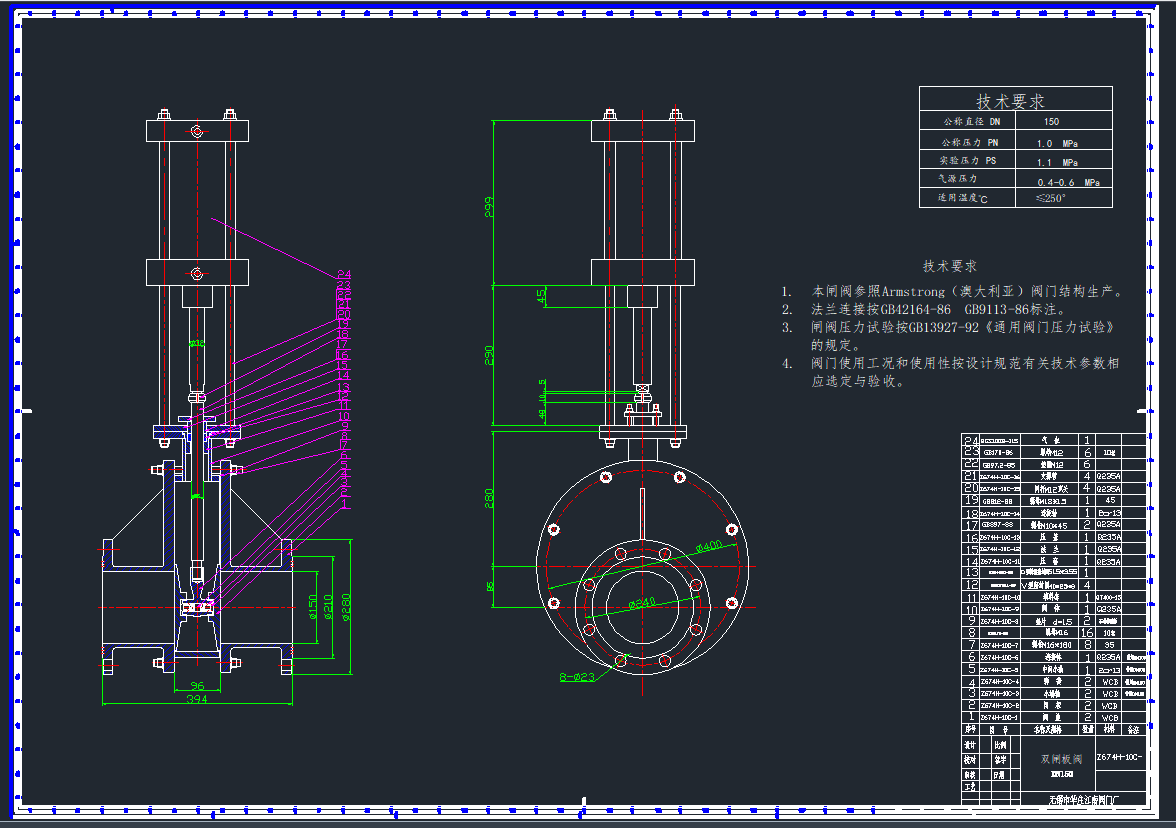Click the 8-ø23 bolt hole annotation
Screen dimensions: 1176x828
(577, 677)
